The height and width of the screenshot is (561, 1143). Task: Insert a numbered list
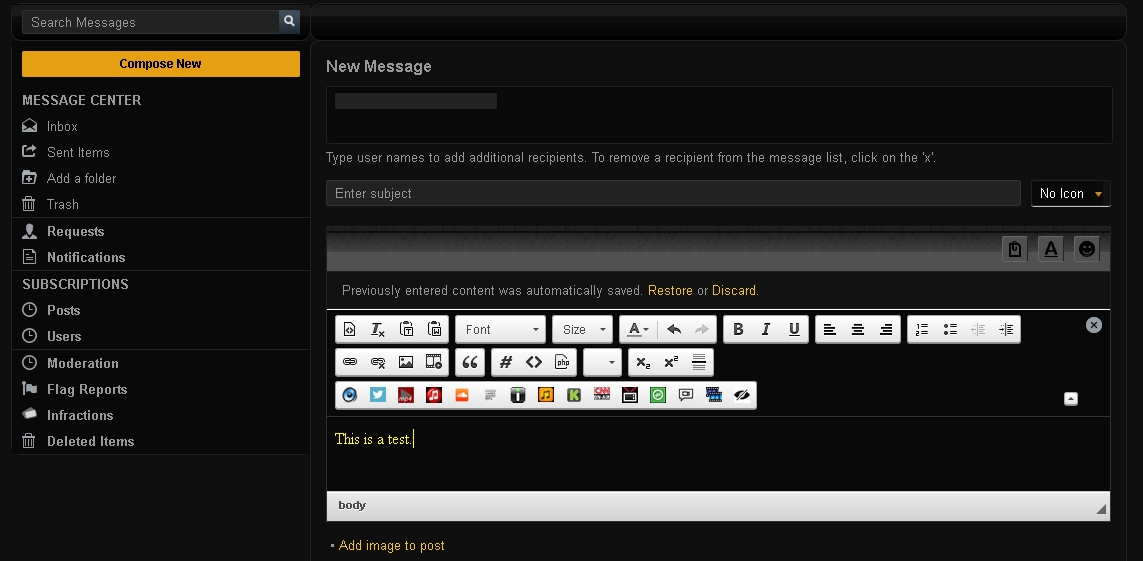pos(921,329)
